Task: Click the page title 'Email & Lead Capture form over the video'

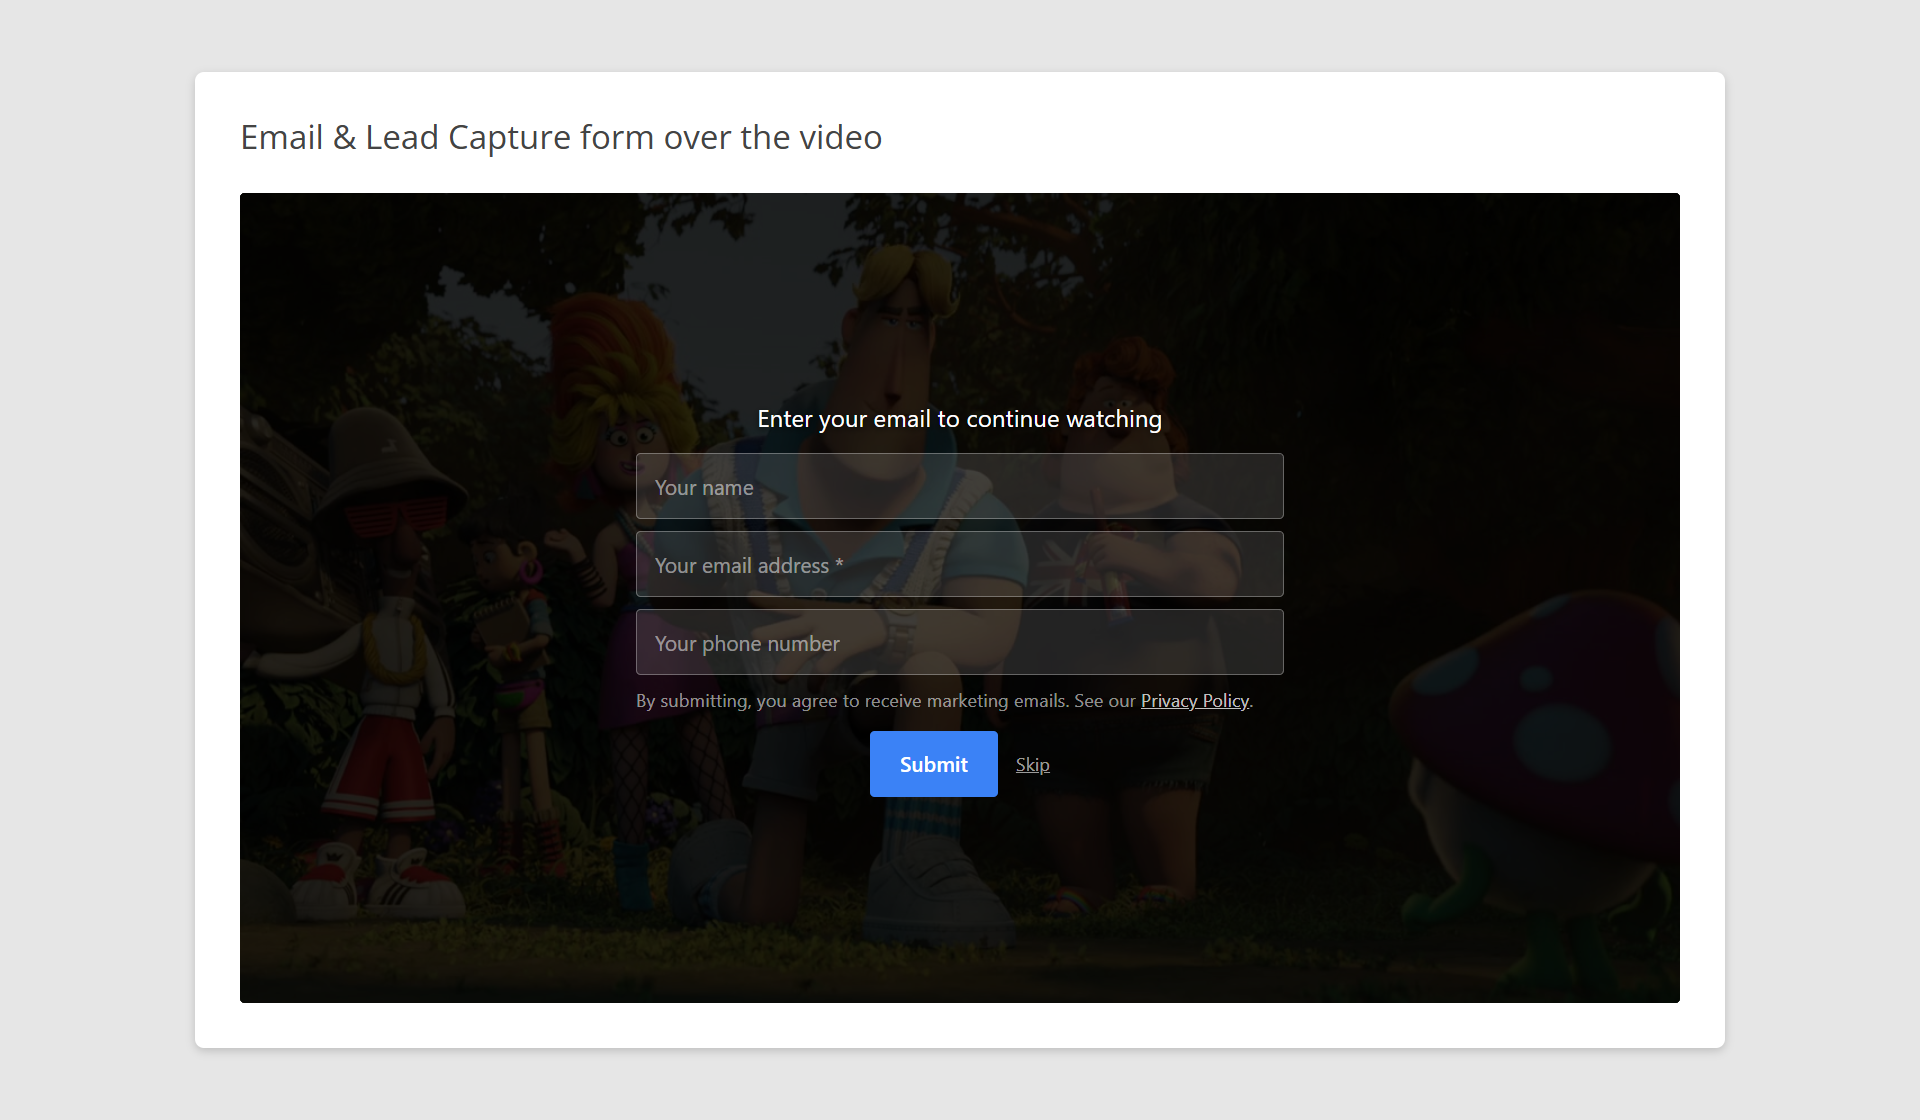Action: click(x=561, y=137)
